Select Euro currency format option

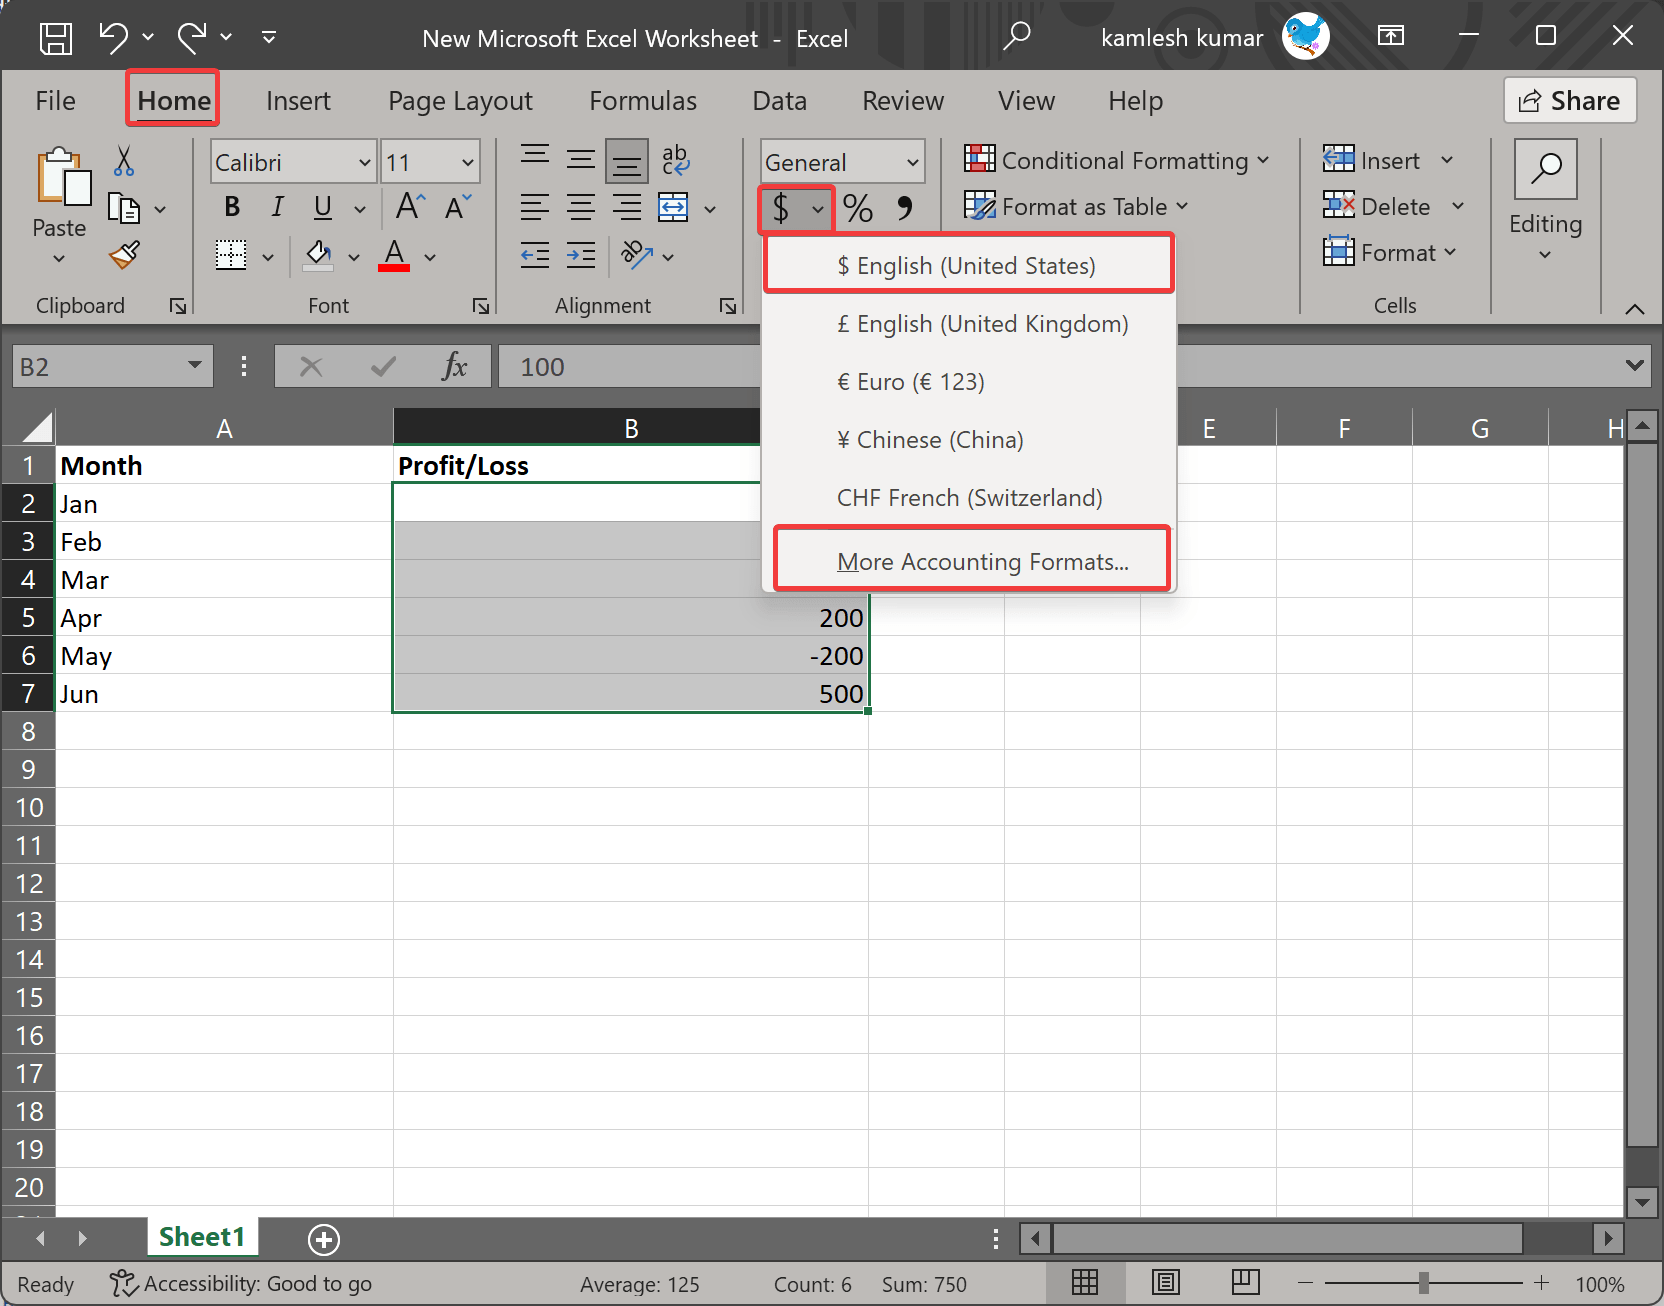click(911, 381)
